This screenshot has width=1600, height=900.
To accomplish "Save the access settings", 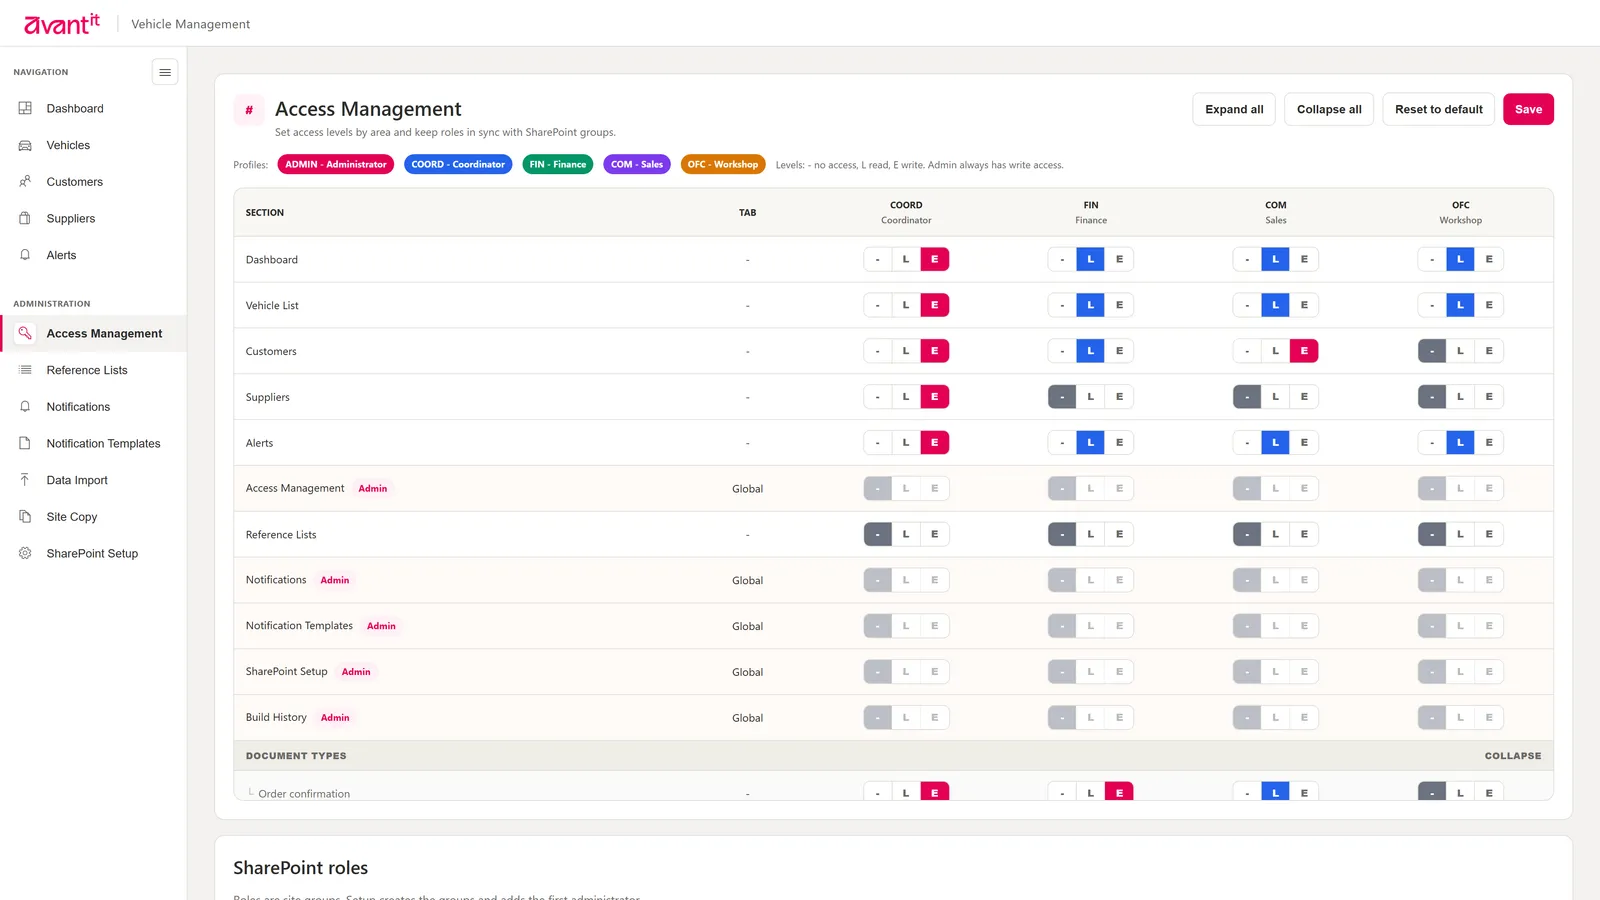I will [1528, 109].
